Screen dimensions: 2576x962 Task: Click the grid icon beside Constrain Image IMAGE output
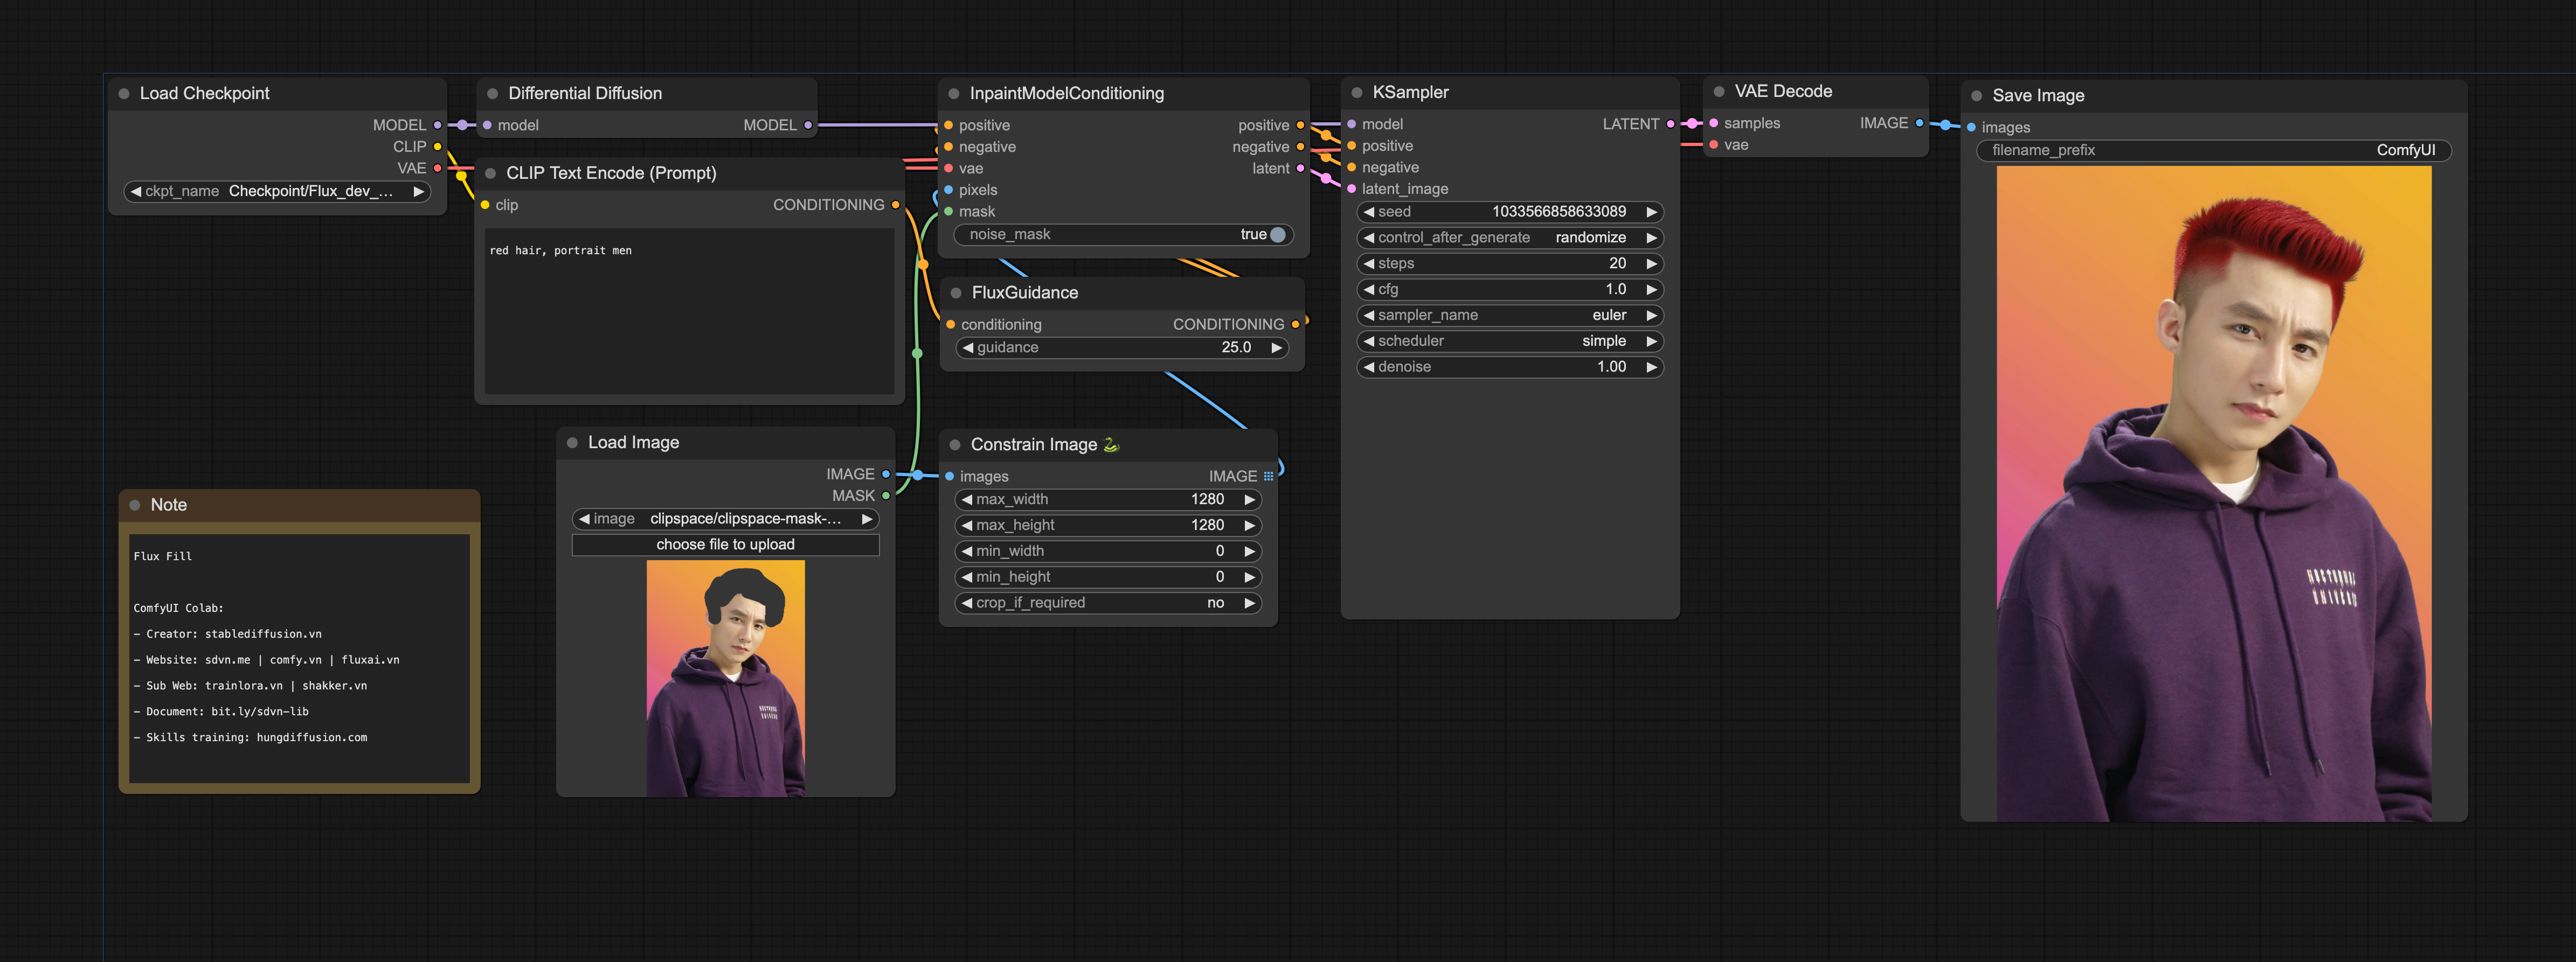pos(1268,476)
